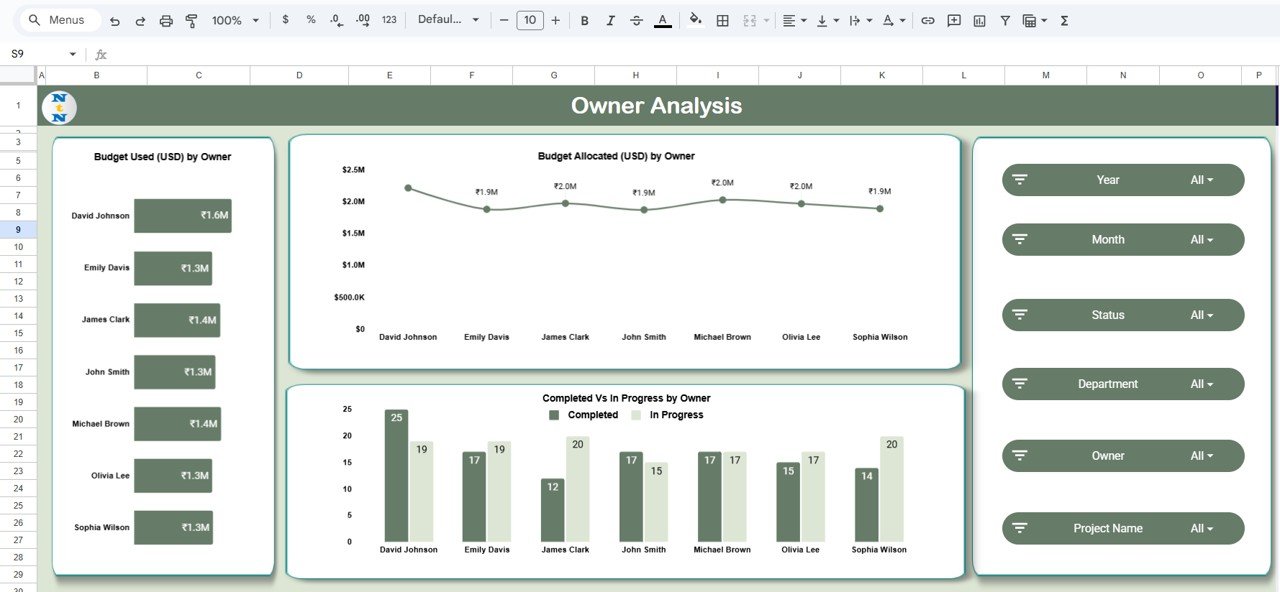Toggle bold formatting
The width and height of the screenshot is (1280, 592).
click(x=584, y=19)
